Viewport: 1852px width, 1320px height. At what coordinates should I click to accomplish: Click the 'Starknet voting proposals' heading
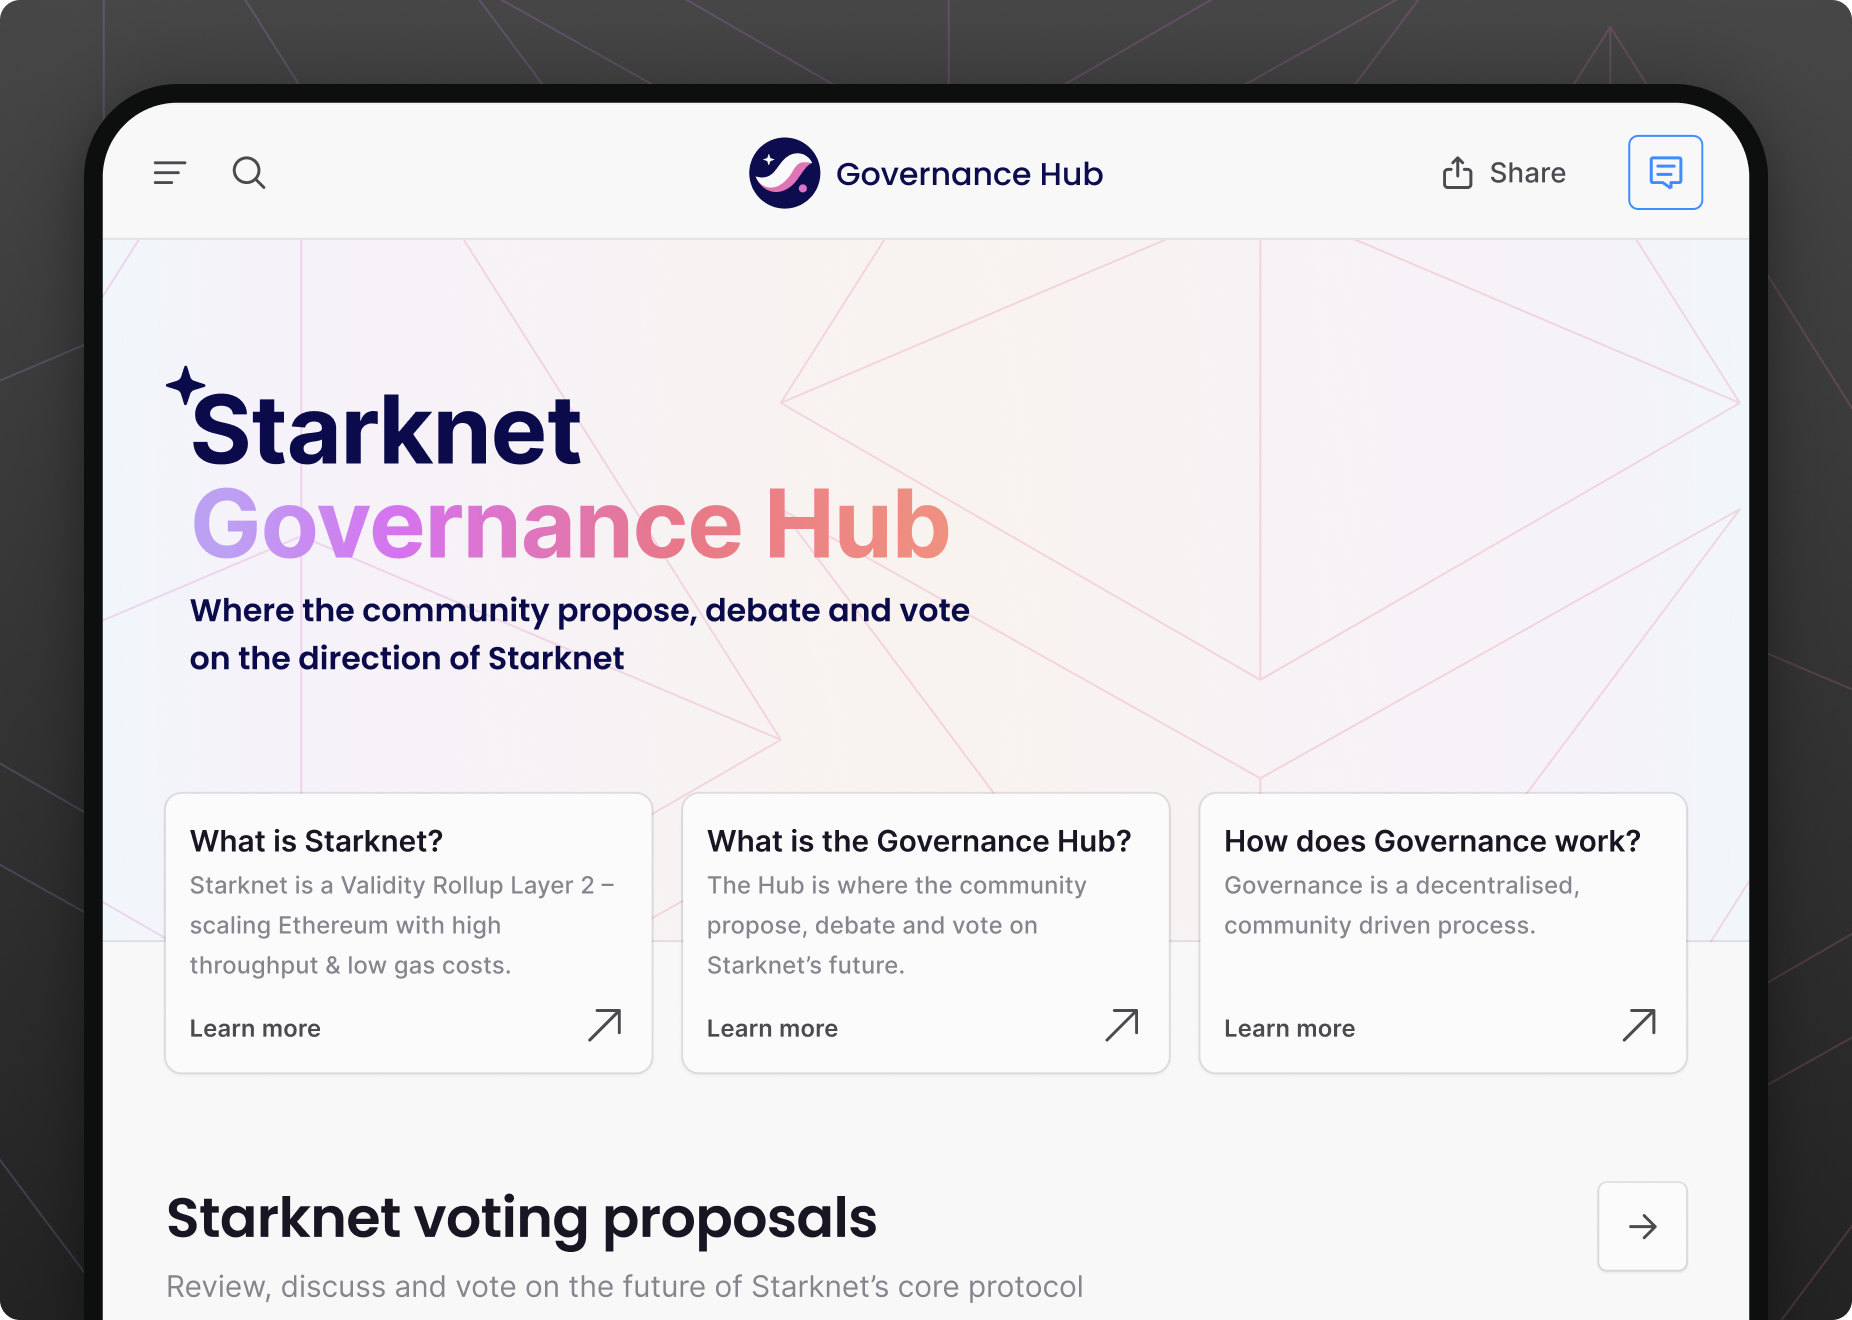coord(522,1216)
